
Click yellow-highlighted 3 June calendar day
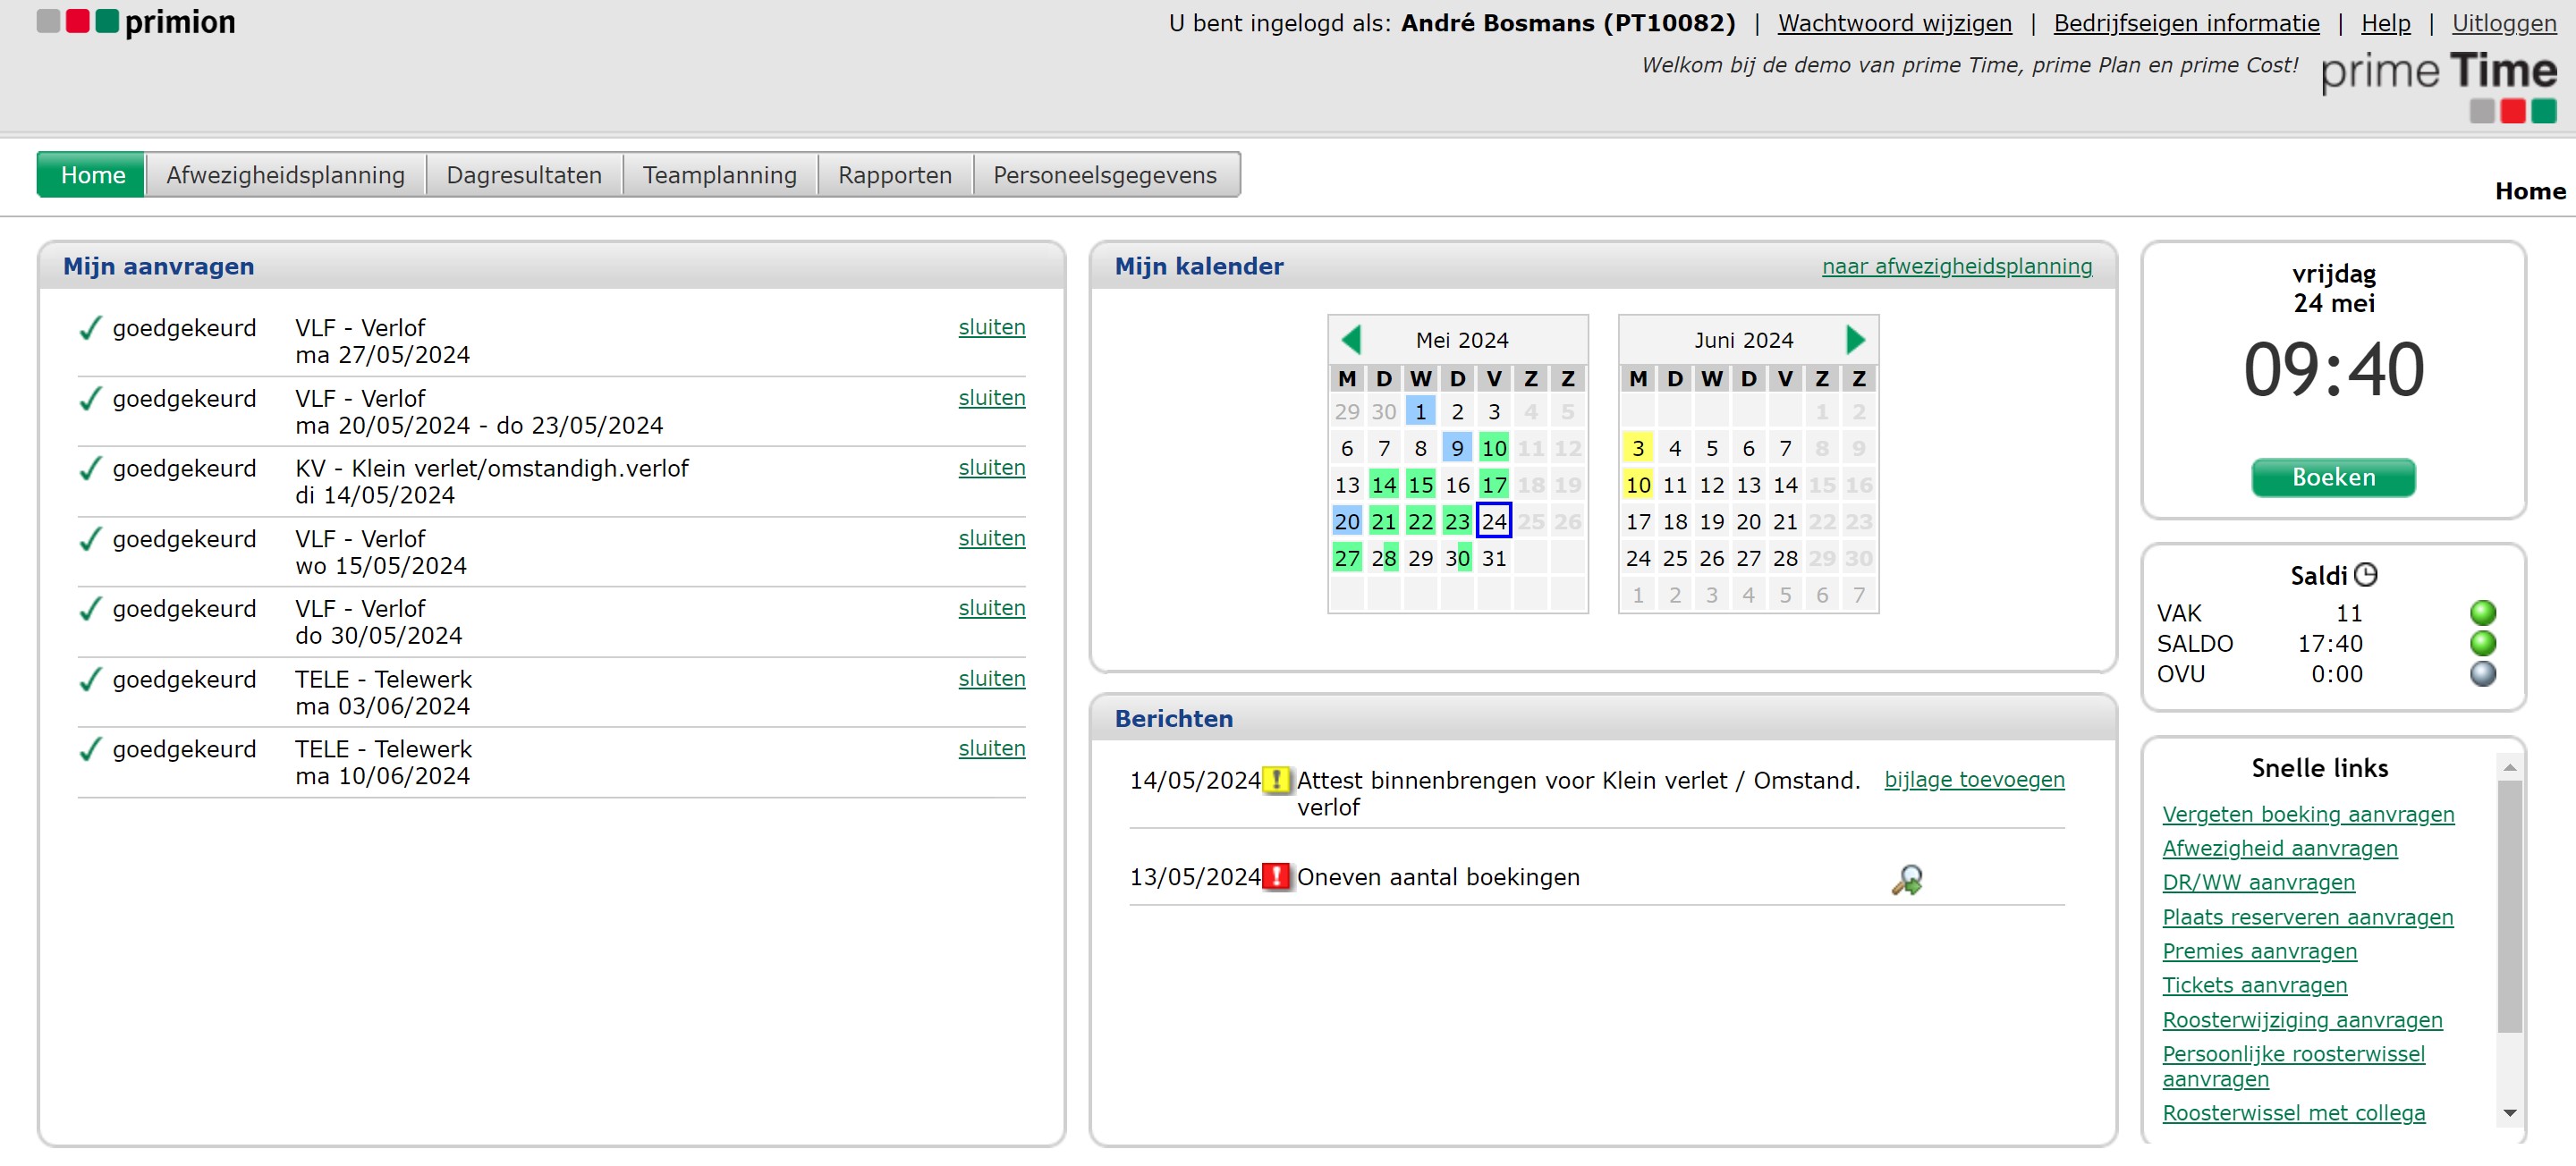point(1637,448)
